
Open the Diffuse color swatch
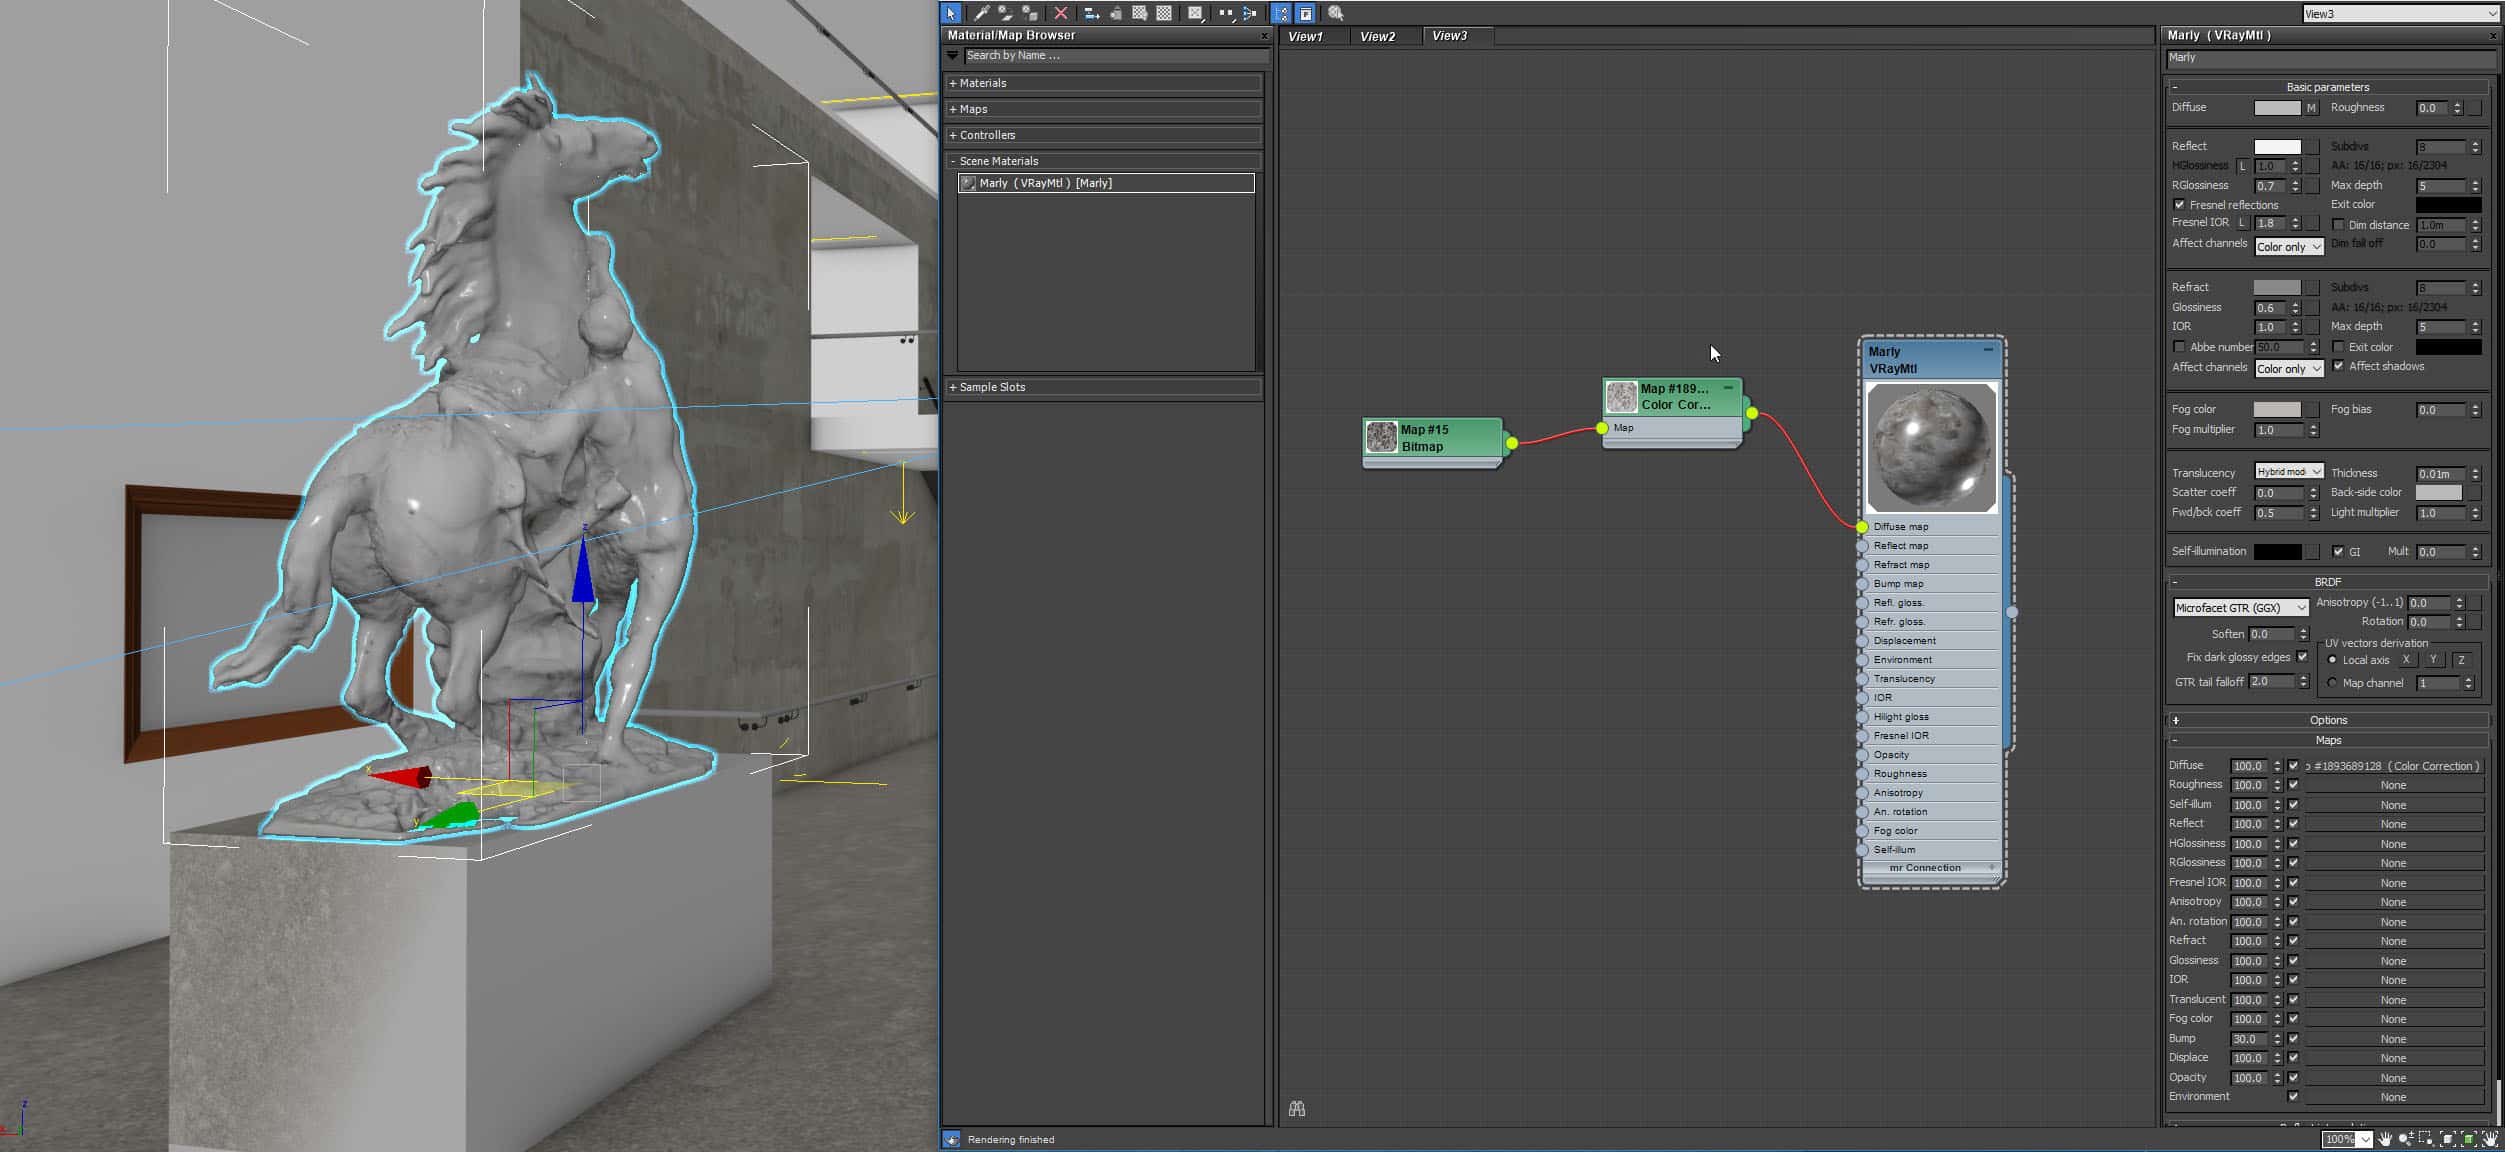click(x=2277, y=108)
